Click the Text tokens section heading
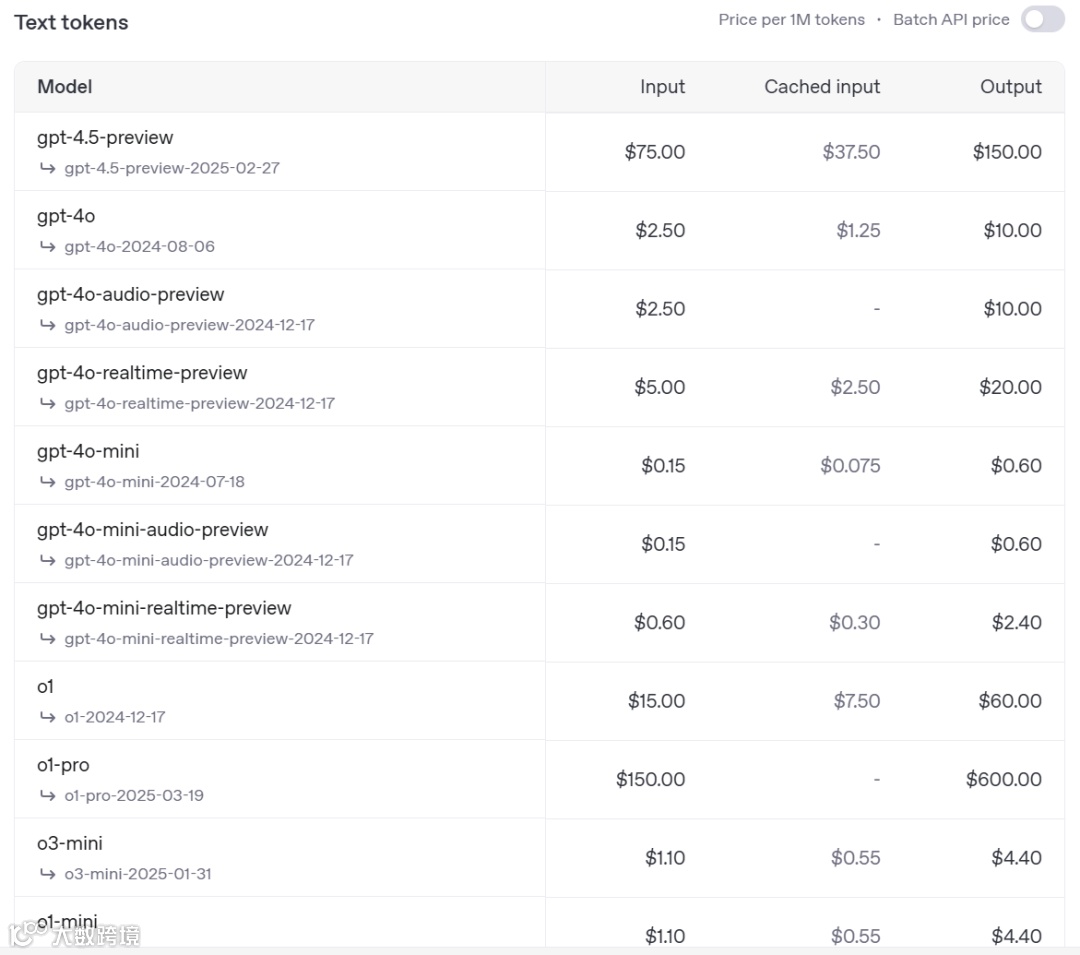This screenshot has width=1080, height=955. click(71, 23)
